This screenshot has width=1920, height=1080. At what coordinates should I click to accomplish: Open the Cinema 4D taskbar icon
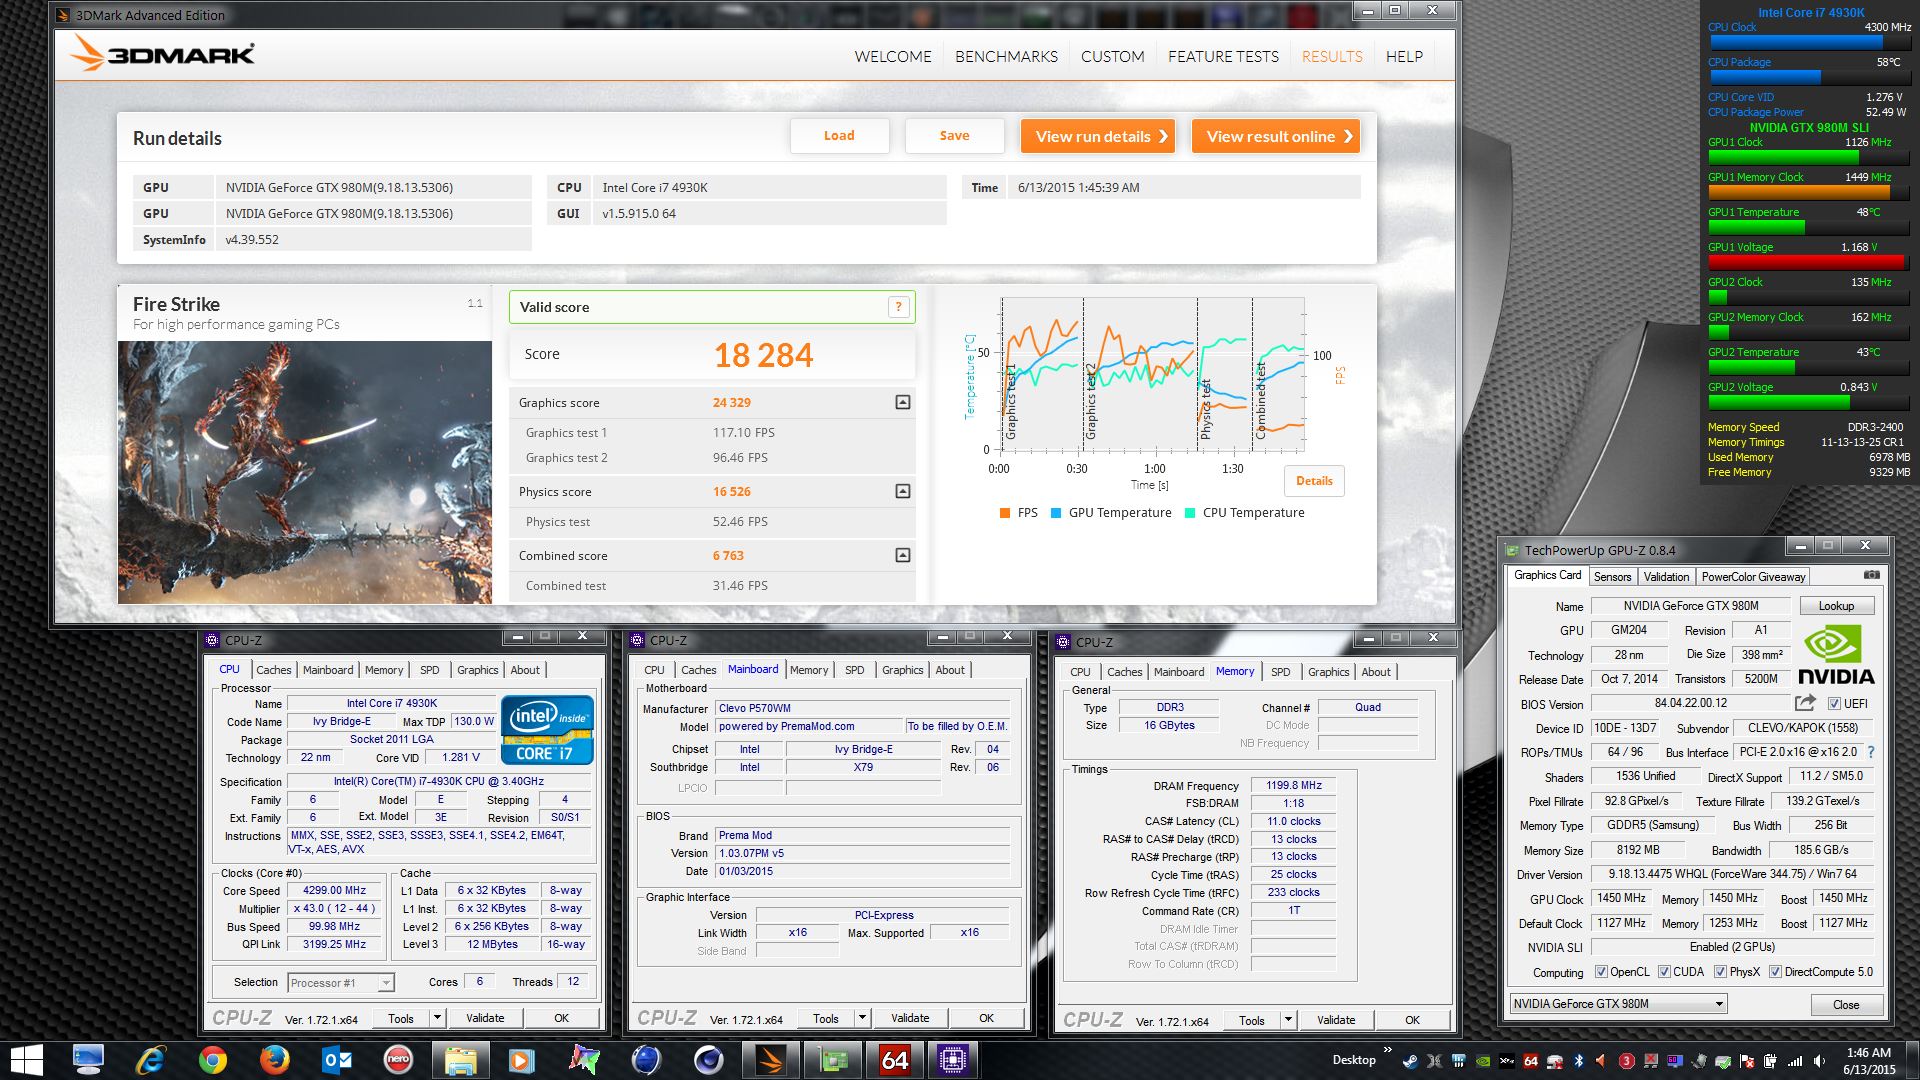point(708,1060)
